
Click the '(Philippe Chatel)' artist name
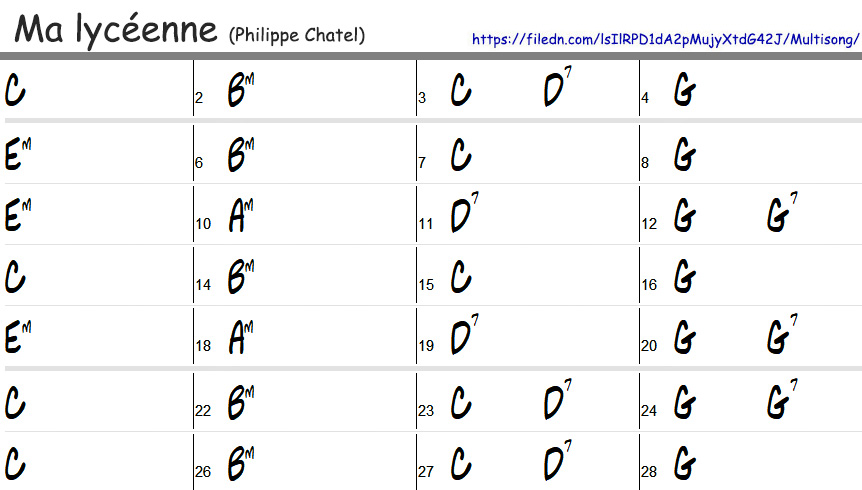(297, 35)
